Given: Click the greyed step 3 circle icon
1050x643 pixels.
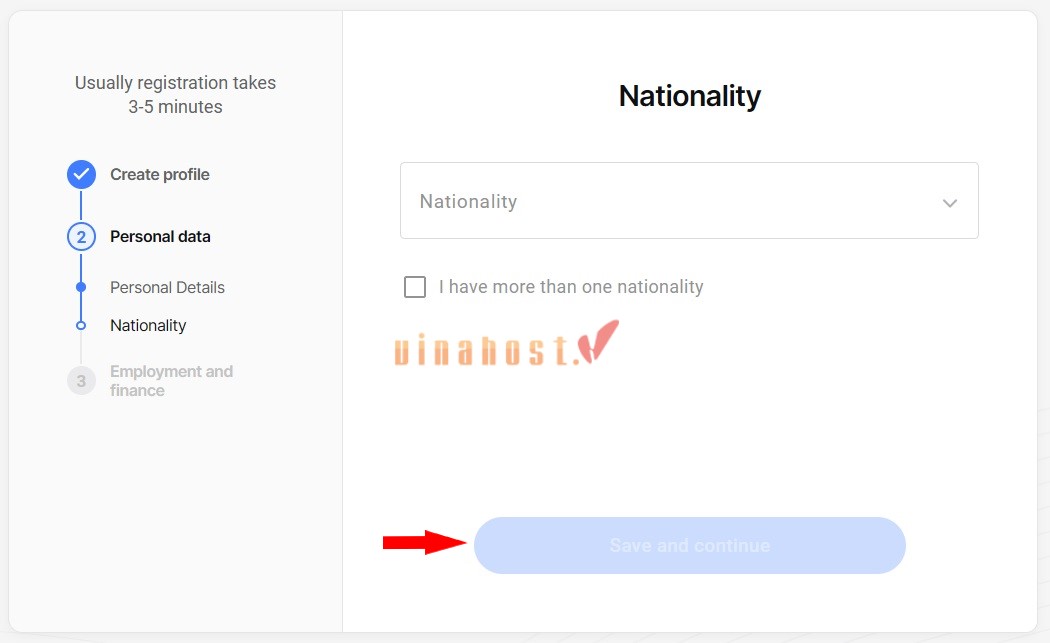Looking at the screenshot, I should [x=81, y=381].
